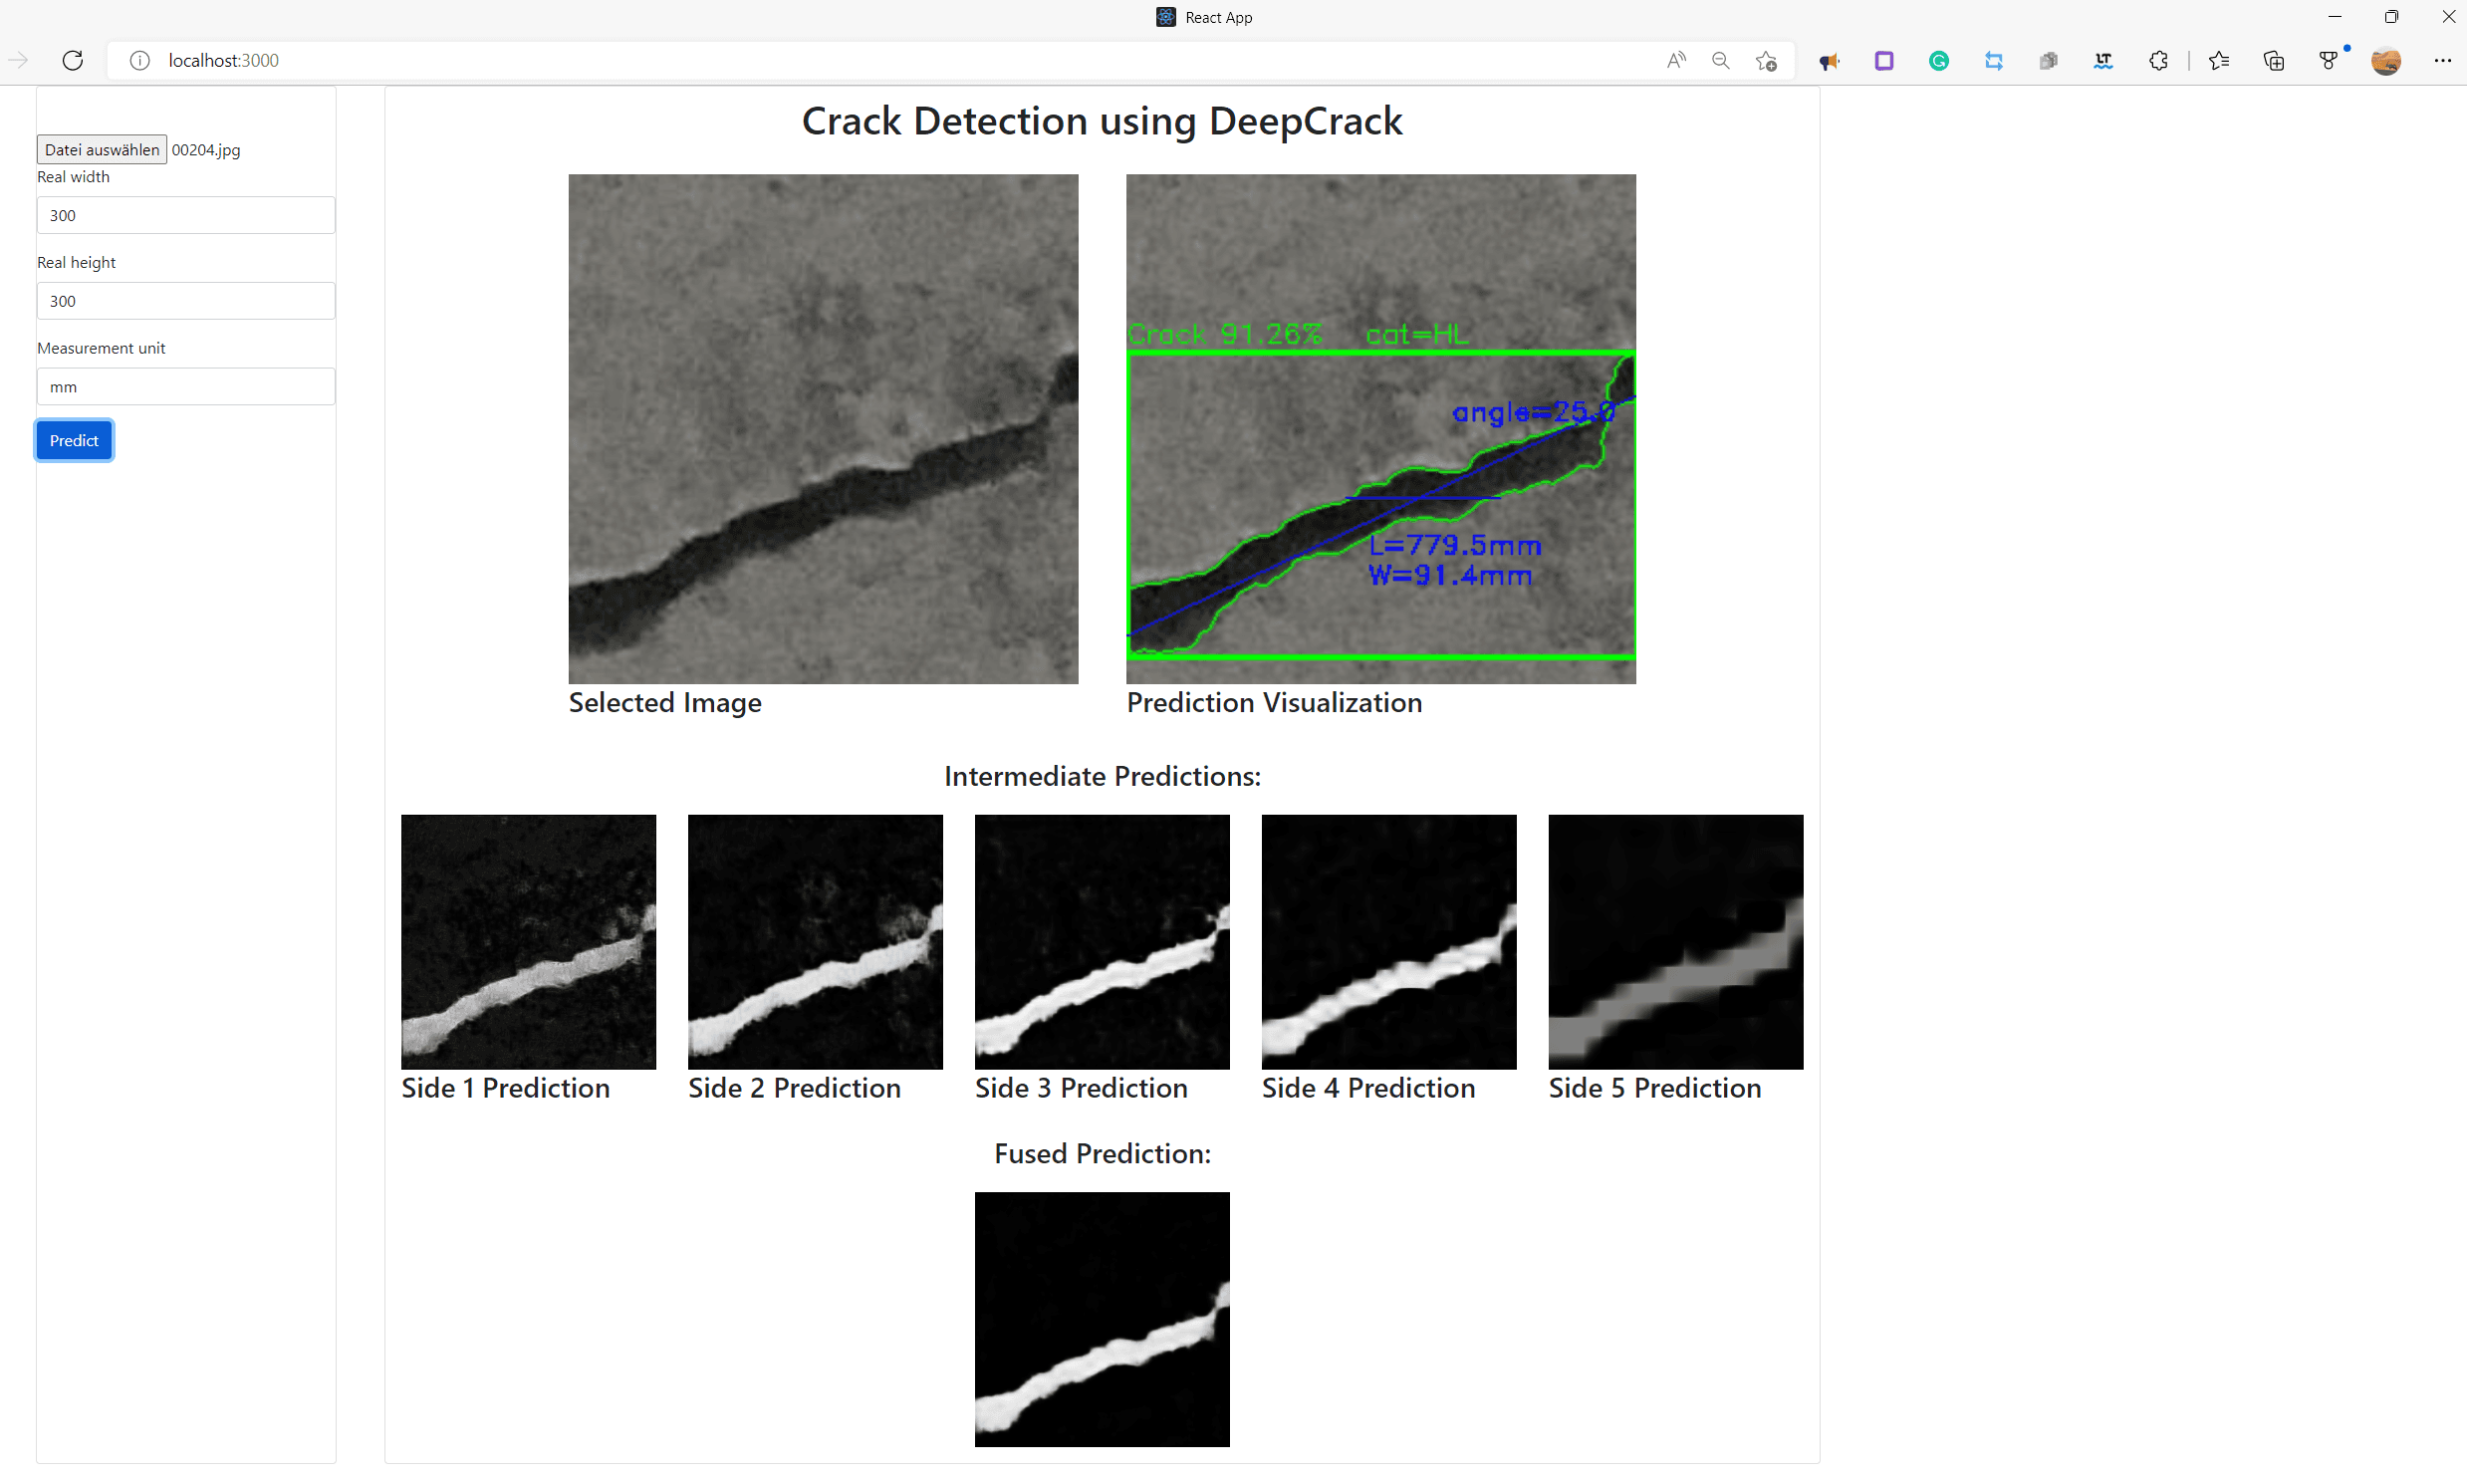Open site information icon beside localhost

click(140, 60)
